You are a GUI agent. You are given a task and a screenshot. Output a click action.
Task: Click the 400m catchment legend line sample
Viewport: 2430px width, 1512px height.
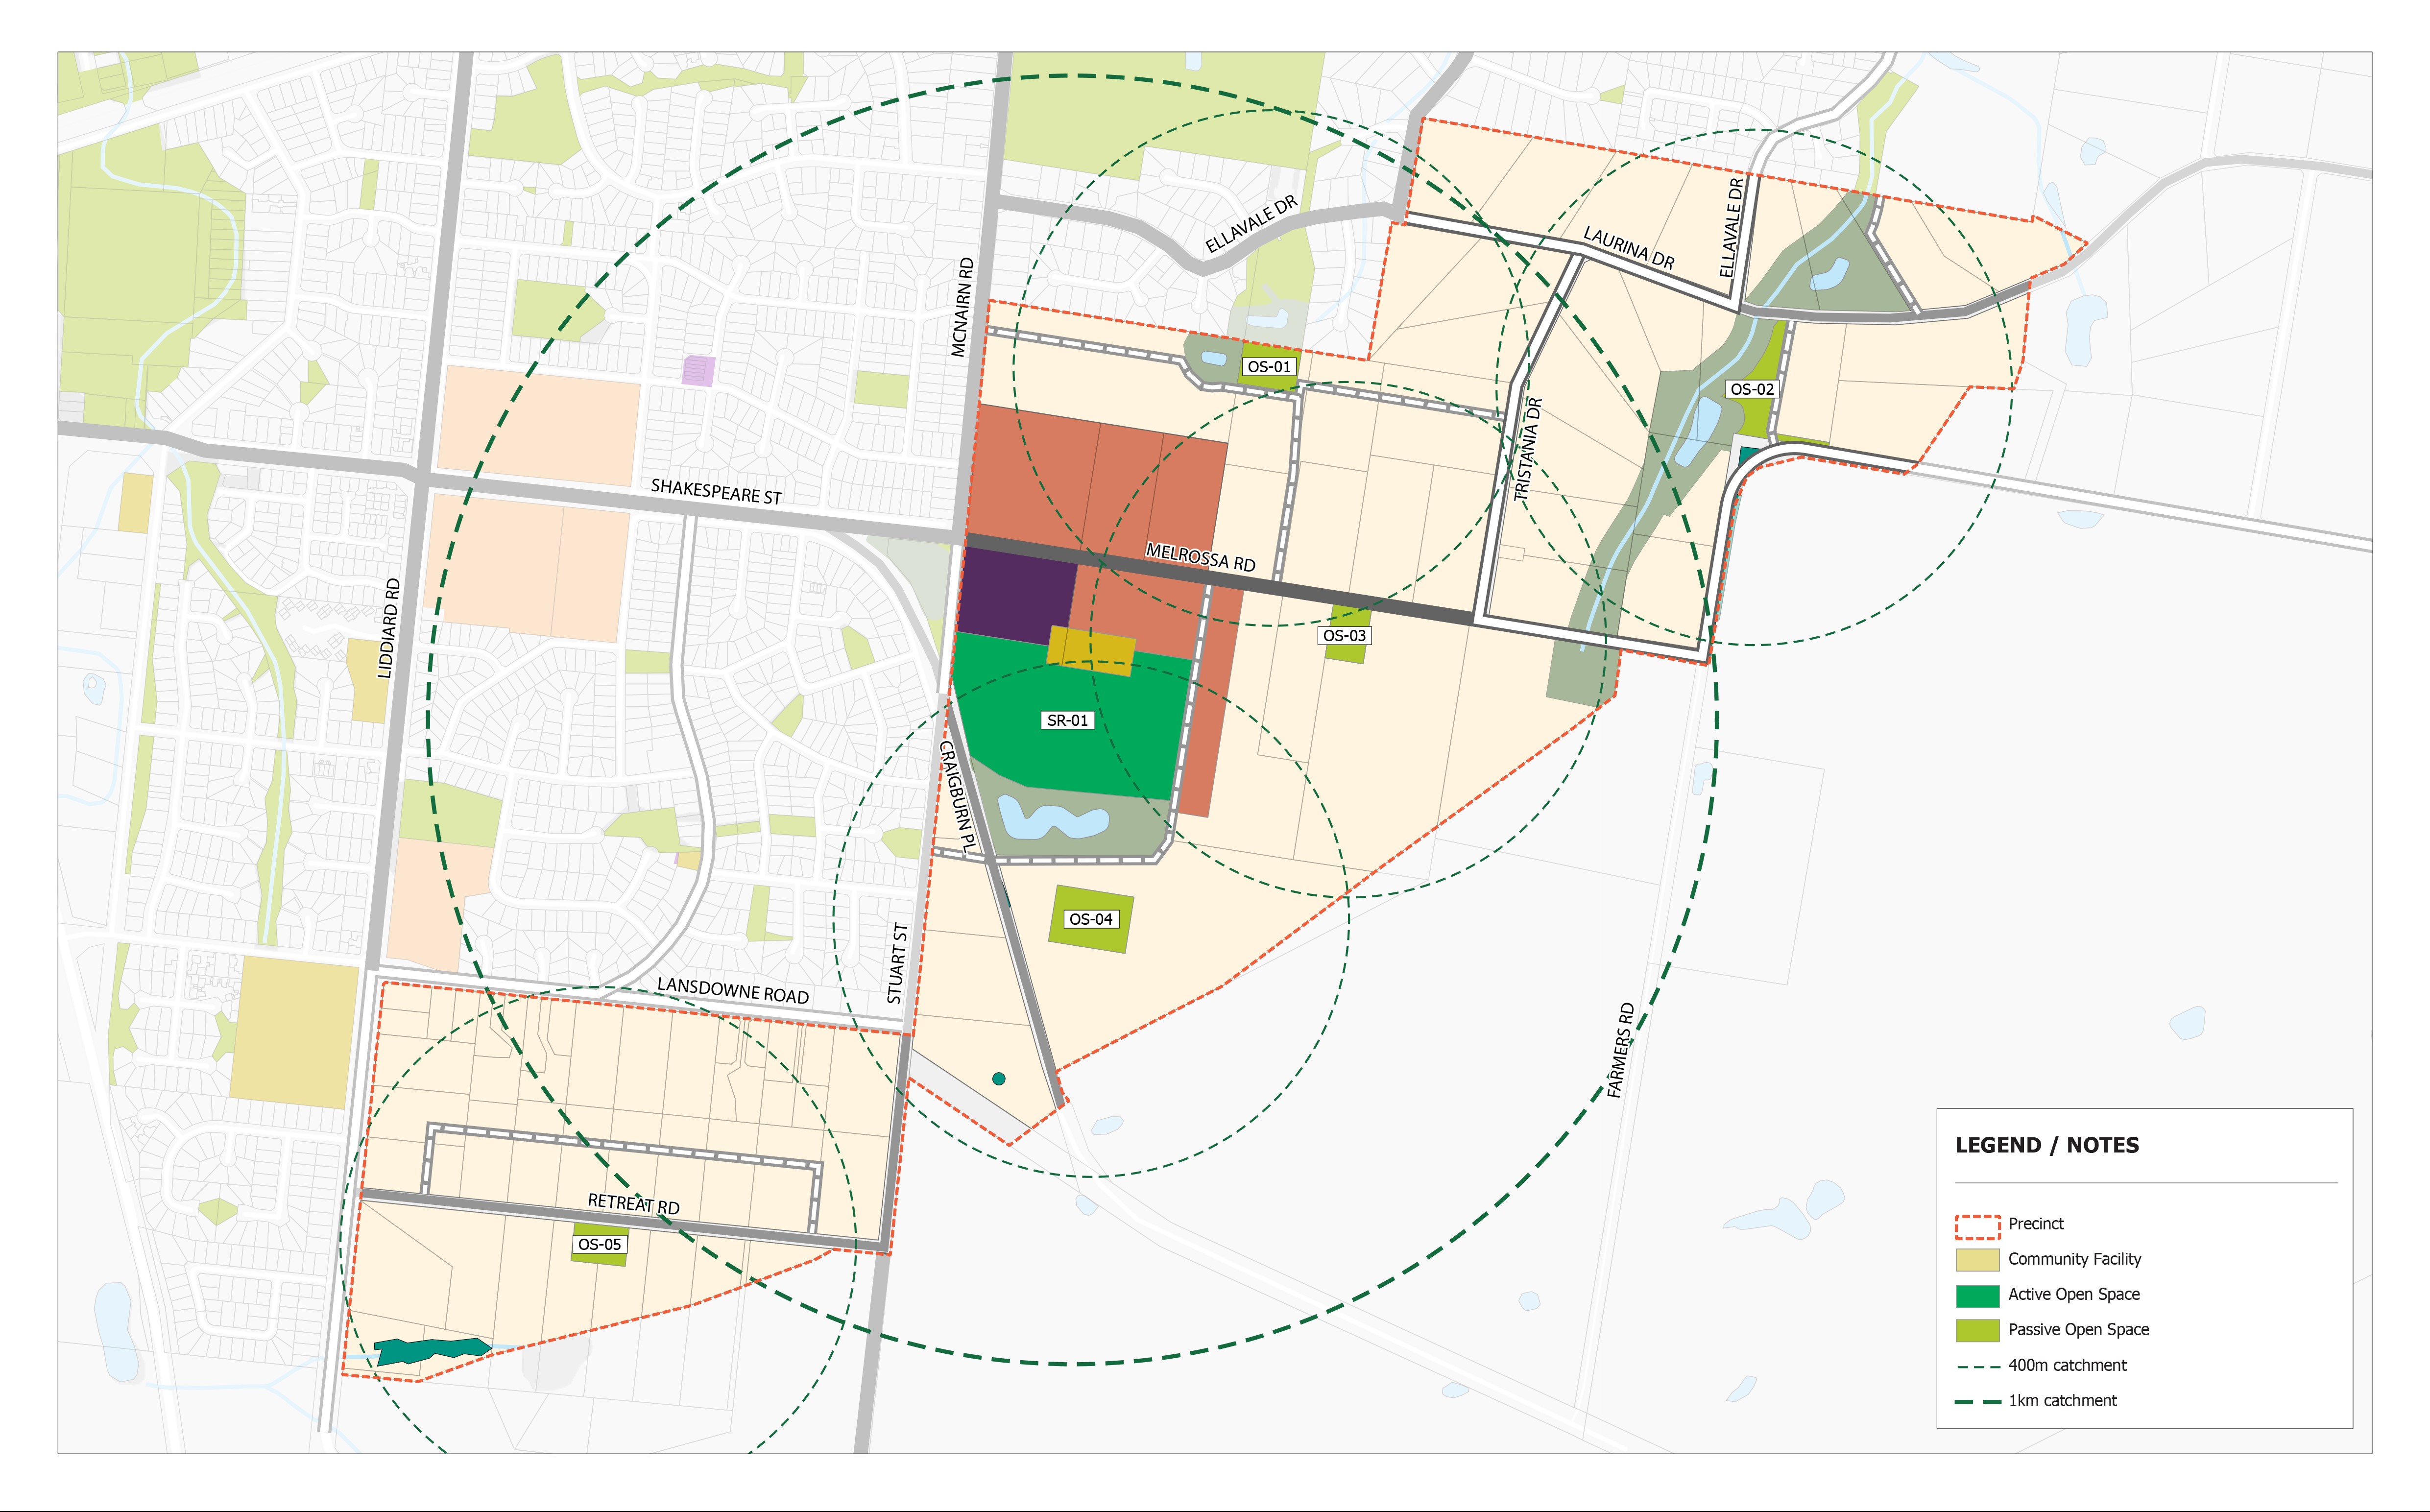pos(1977,1366)
